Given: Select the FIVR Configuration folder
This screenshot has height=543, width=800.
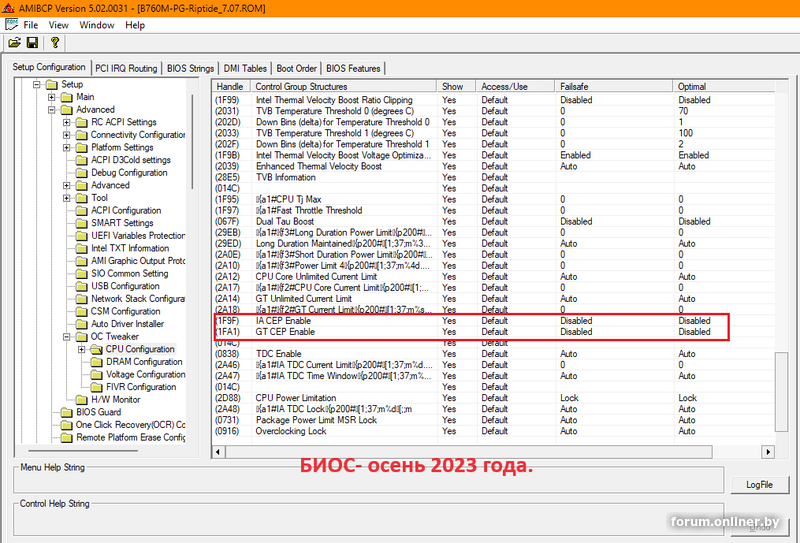Looking at the screenshot, I should (141, 387).
